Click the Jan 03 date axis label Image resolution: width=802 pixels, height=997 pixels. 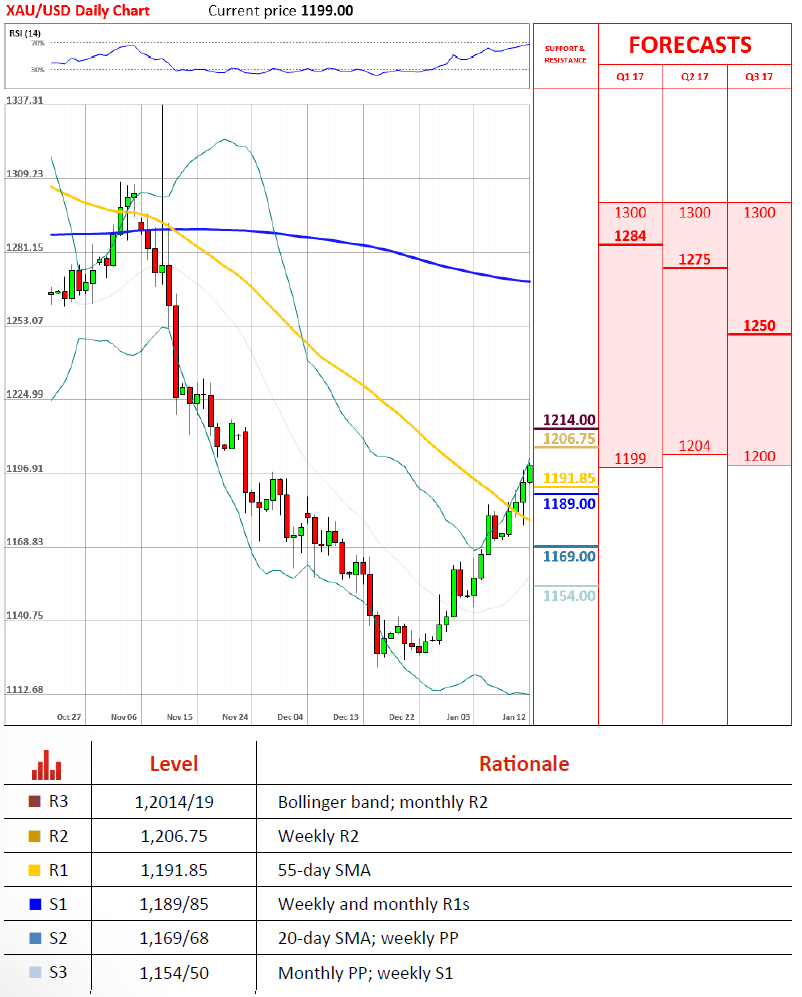[x=458, y=717]
